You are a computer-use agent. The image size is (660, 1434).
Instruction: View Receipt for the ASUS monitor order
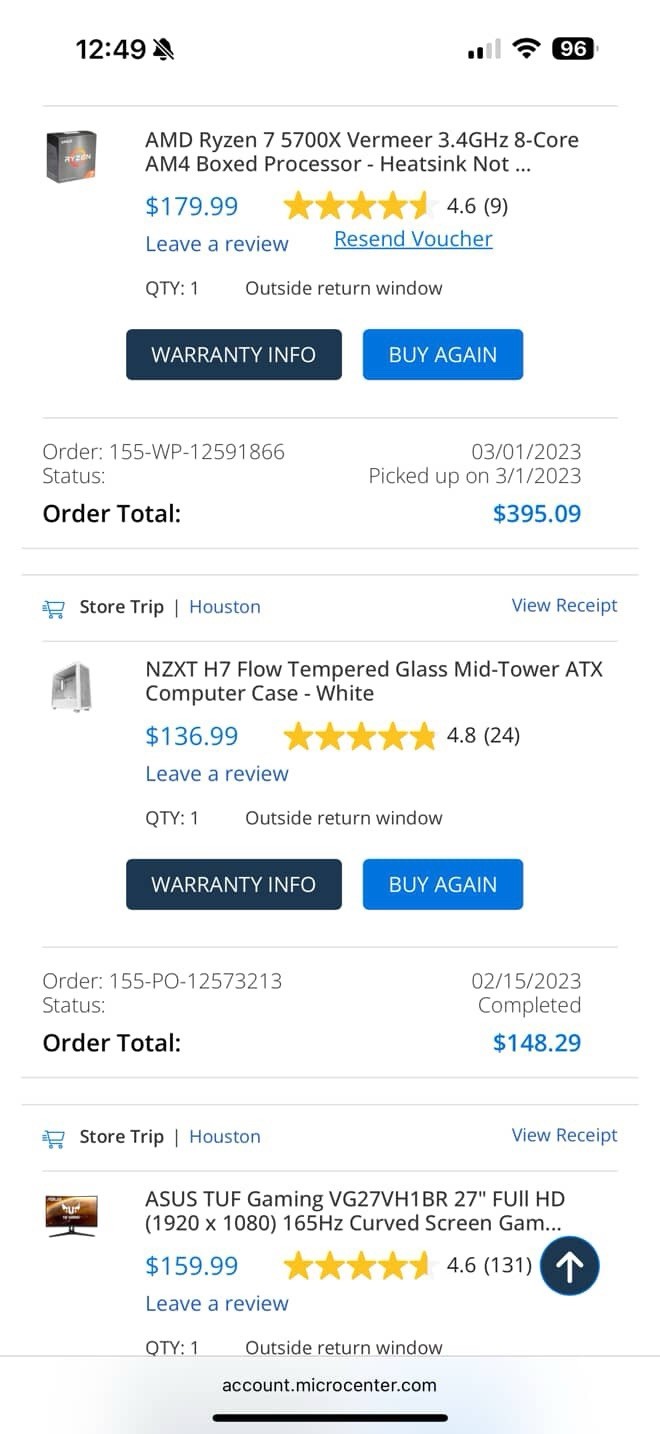pyautogui.click(x=564, y=1136)
